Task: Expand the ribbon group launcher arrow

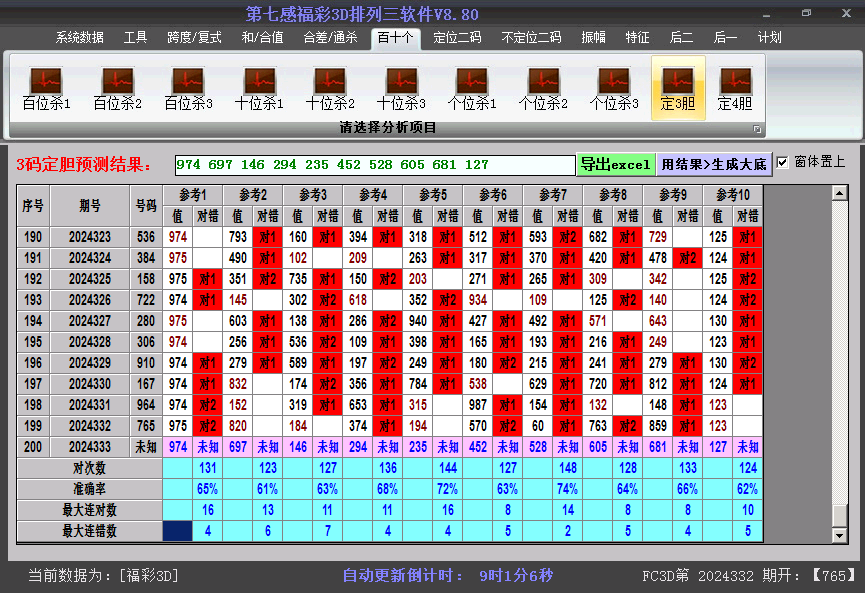Action: click(x=757, y=129)
